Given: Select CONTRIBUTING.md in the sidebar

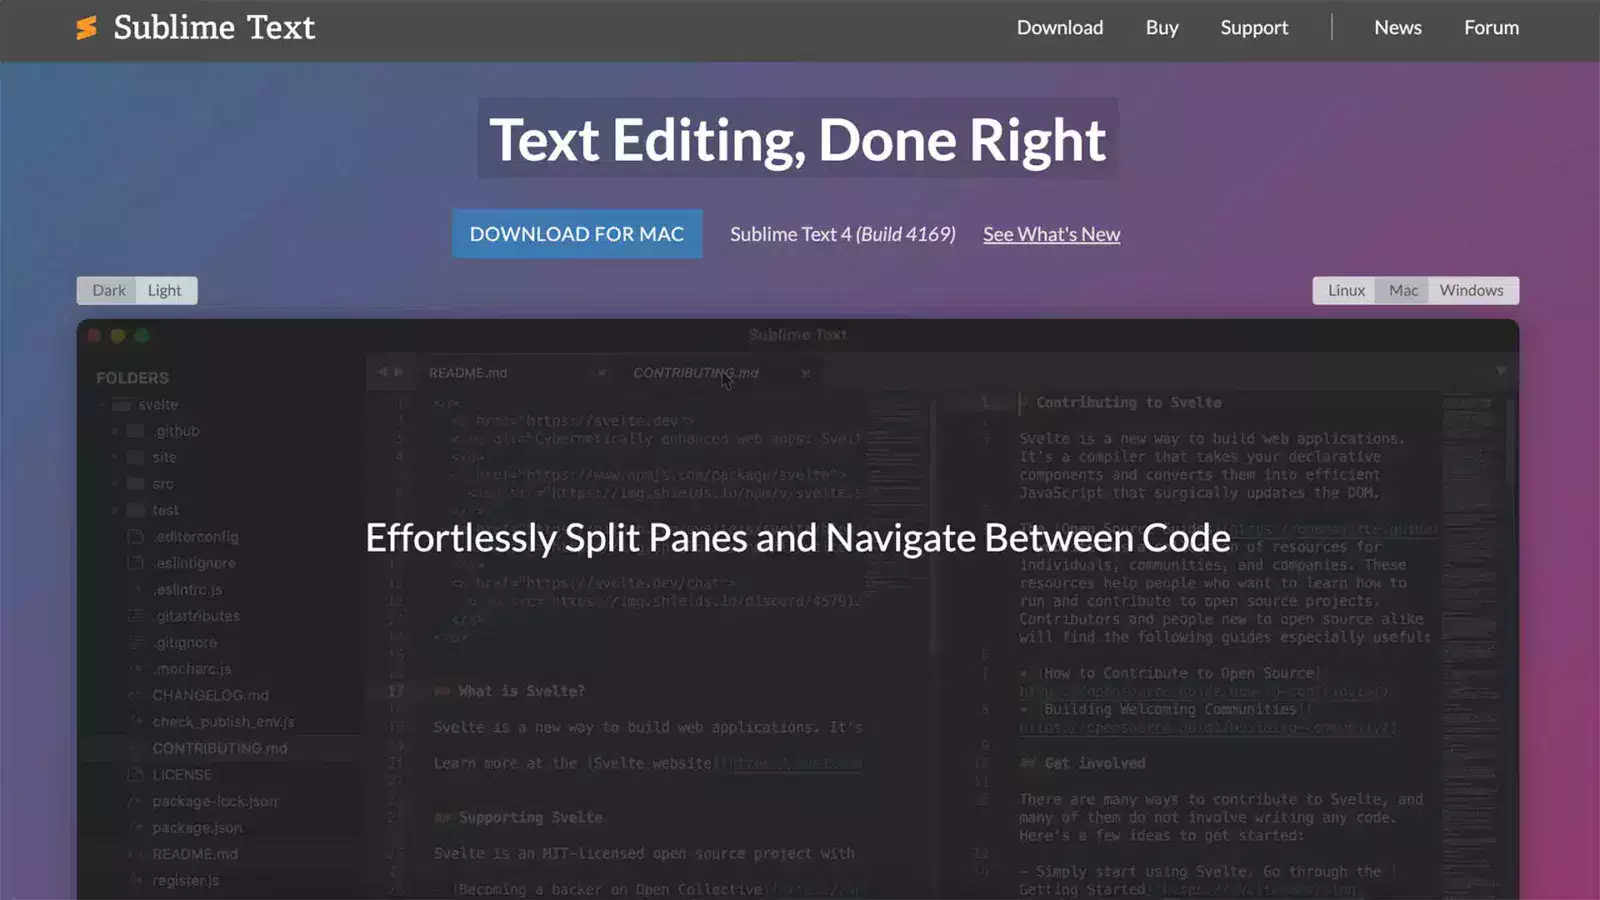Looking at the screenshot, I should [219, 748].
